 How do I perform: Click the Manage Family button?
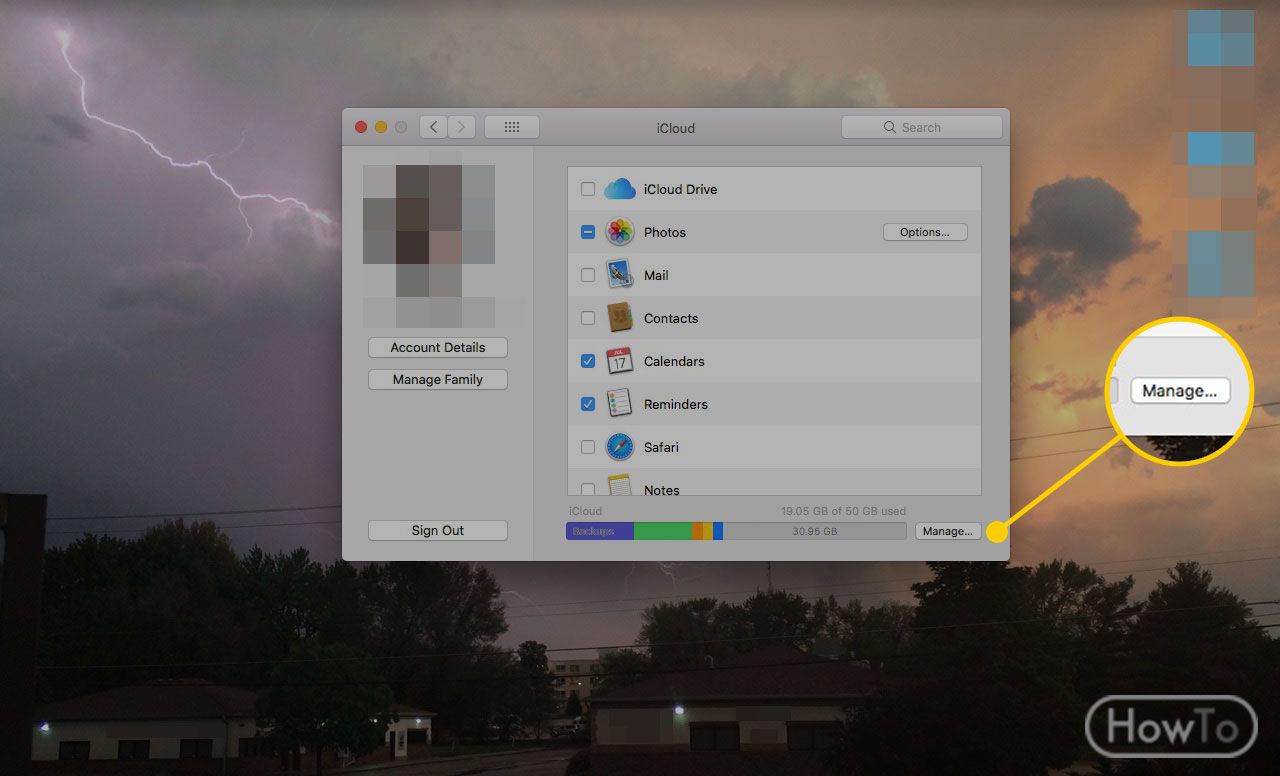pos(438,380)
